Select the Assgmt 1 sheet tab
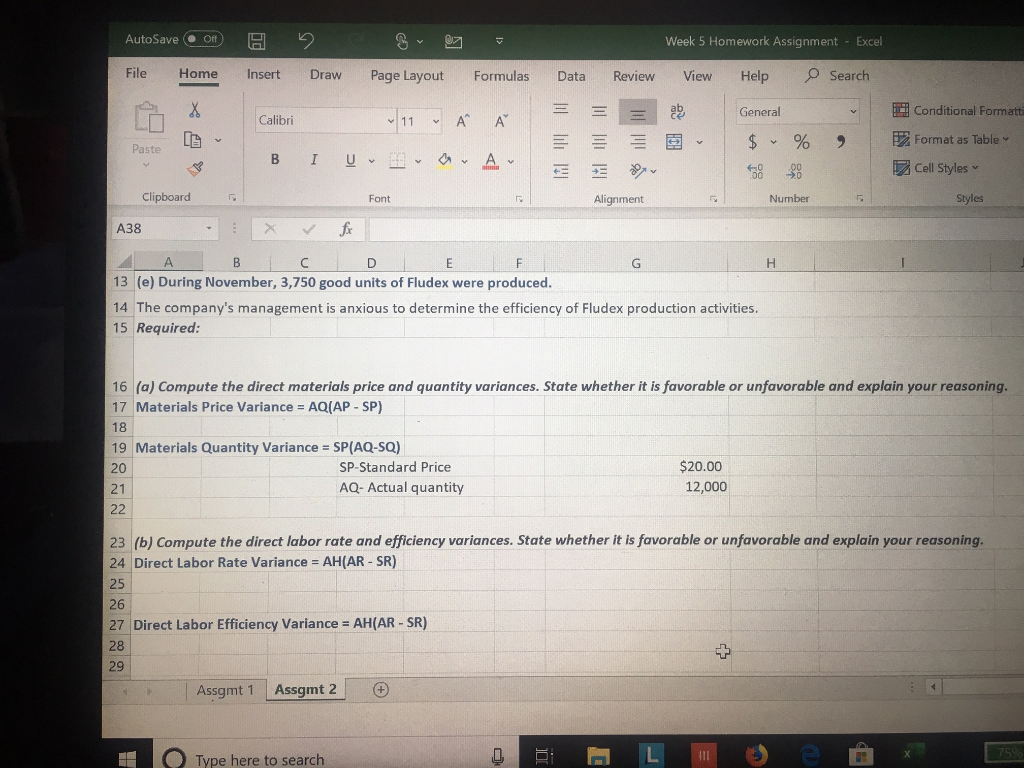Image resolution: width=1024 pixels, height=768 pixels. coord(225,689)
